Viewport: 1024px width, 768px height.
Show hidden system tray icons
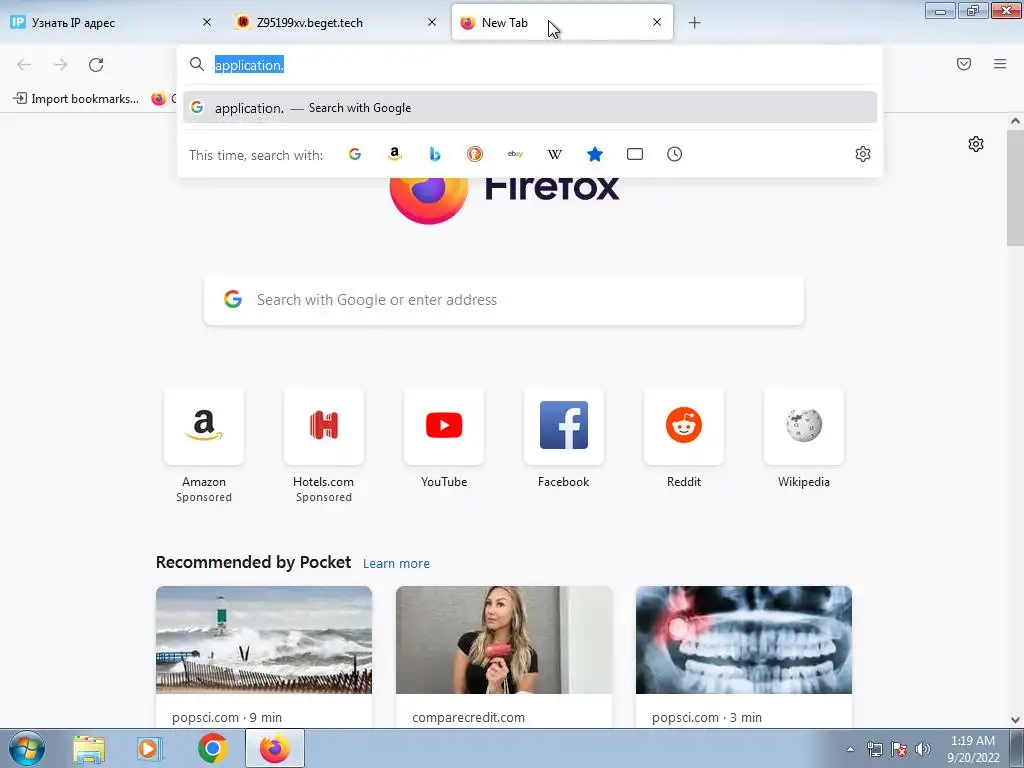click(850, 749)
